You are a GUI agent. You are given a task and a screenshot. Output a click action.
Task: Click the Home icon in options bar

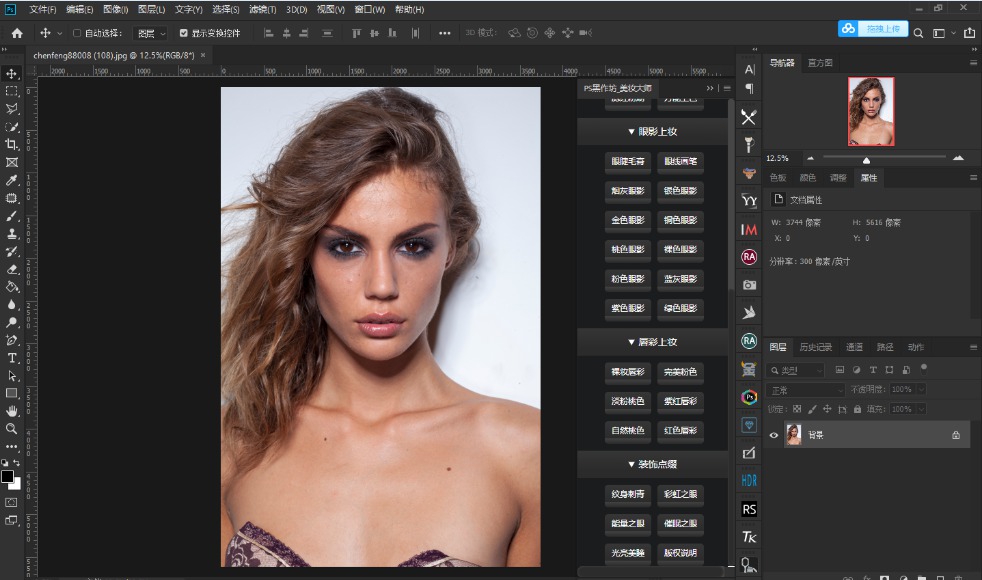point(17,33)
